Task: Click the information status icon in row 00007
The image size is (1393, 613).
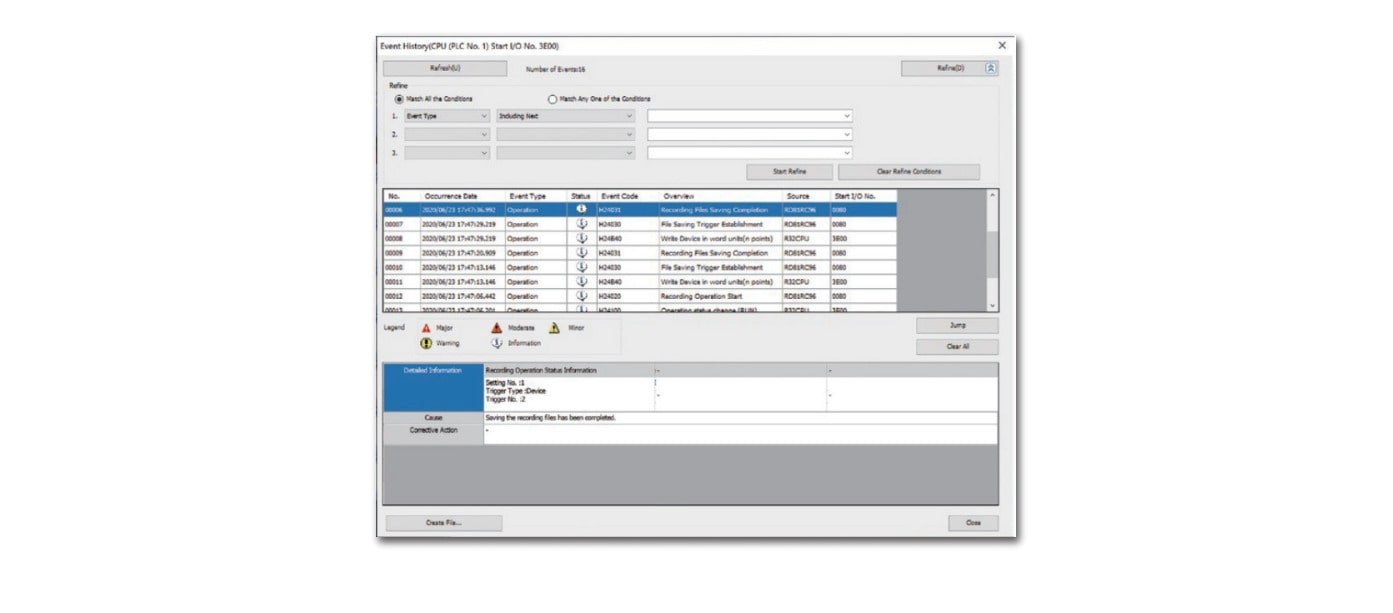Action: coord(581,225)
